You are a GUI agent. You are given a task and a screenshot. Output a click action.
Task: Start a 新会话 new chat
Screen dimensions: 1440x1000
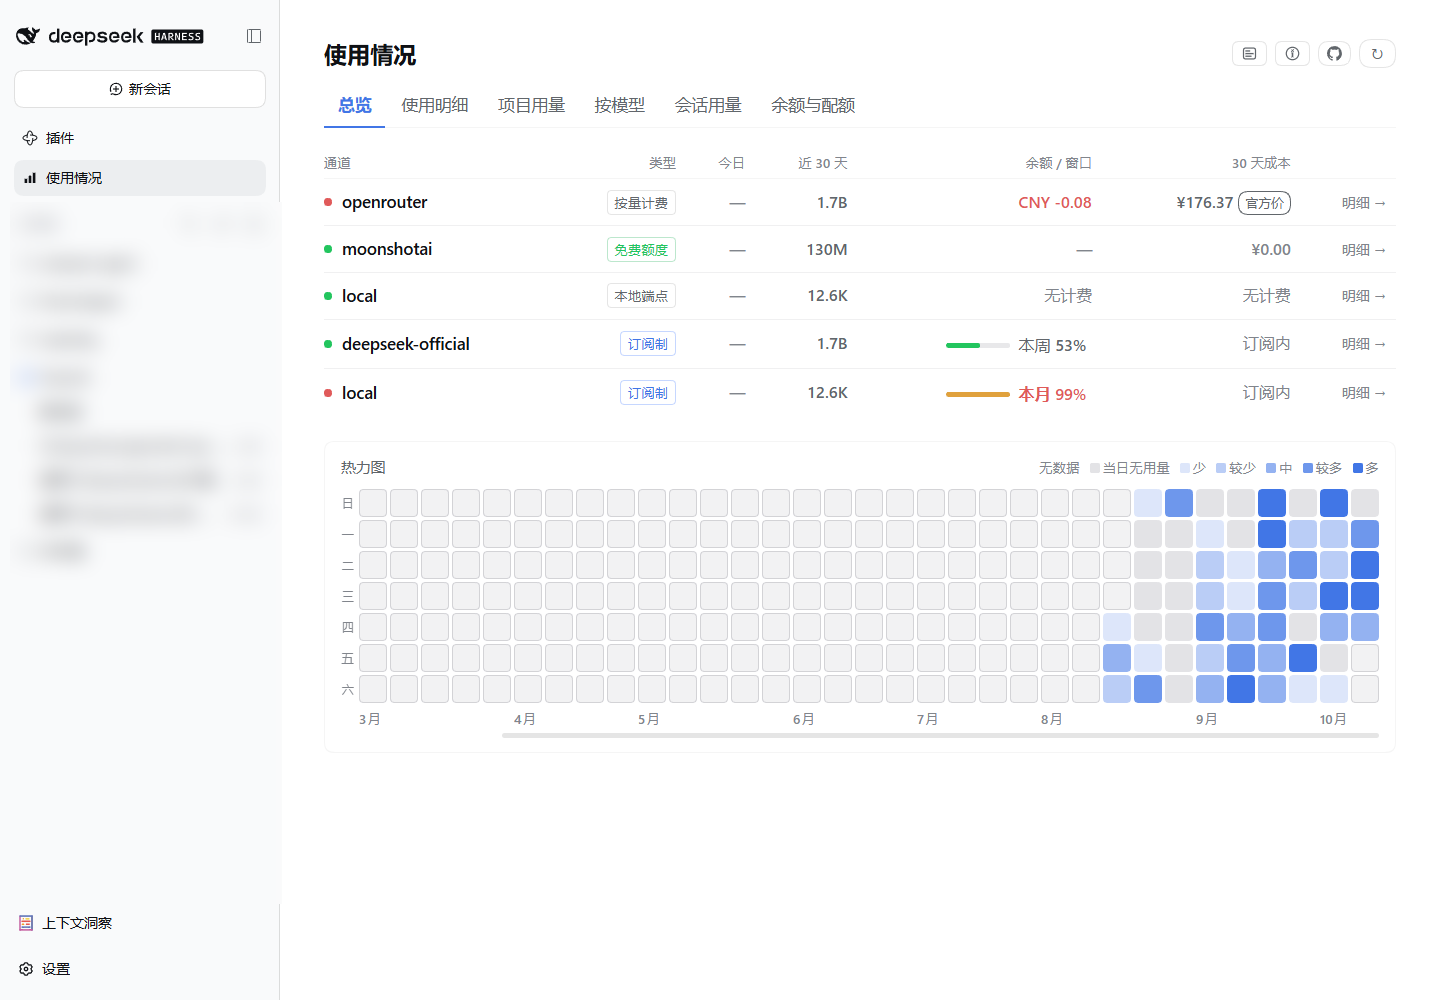tap(140, 89)
